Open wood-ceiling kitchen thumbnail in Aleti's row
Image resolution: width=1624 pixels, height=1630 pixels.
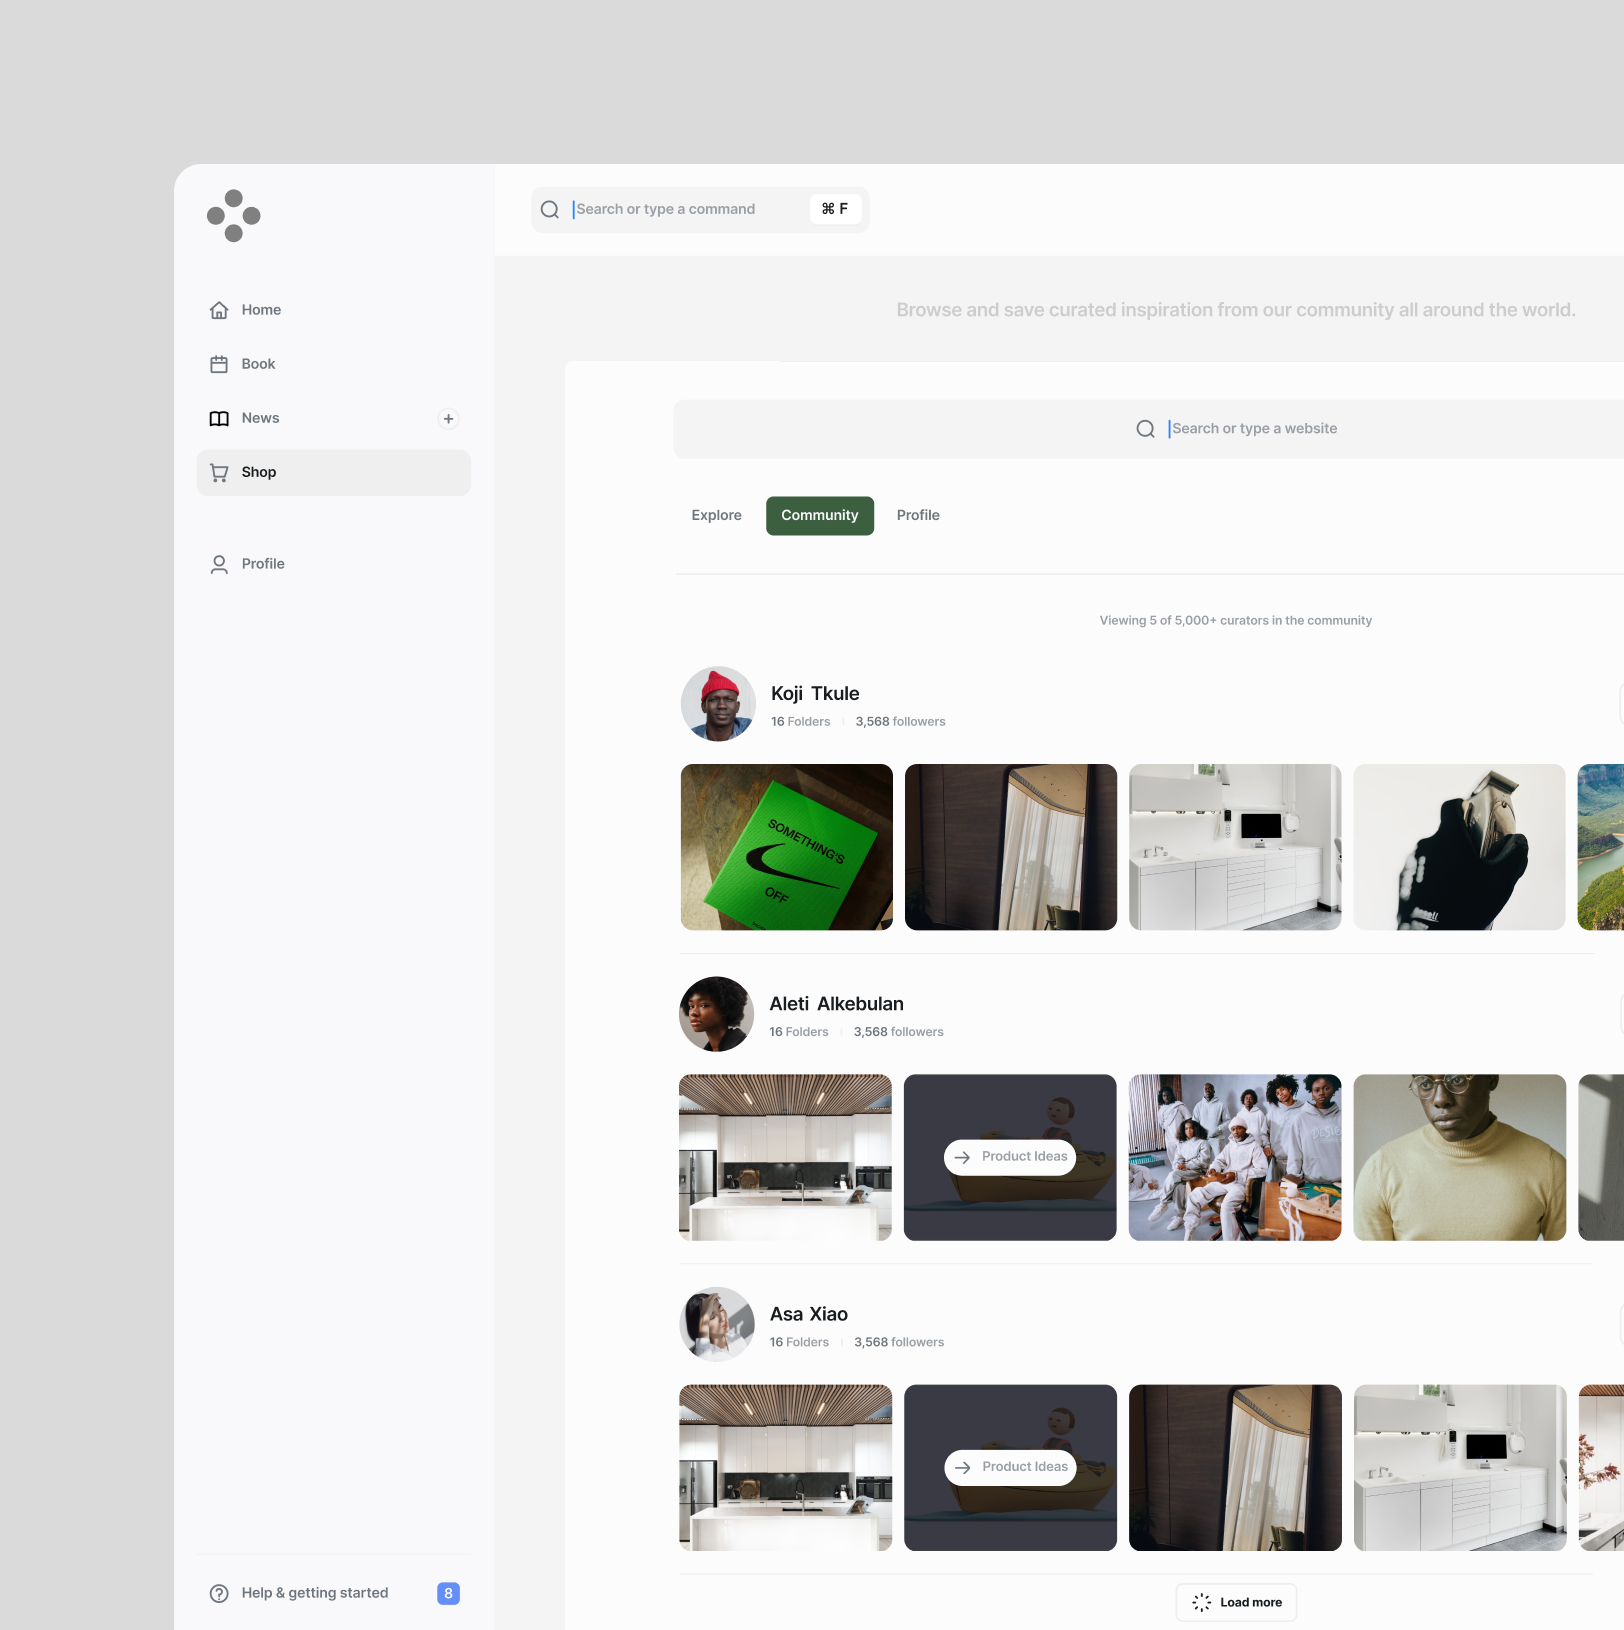click(x=785, y=1157)
